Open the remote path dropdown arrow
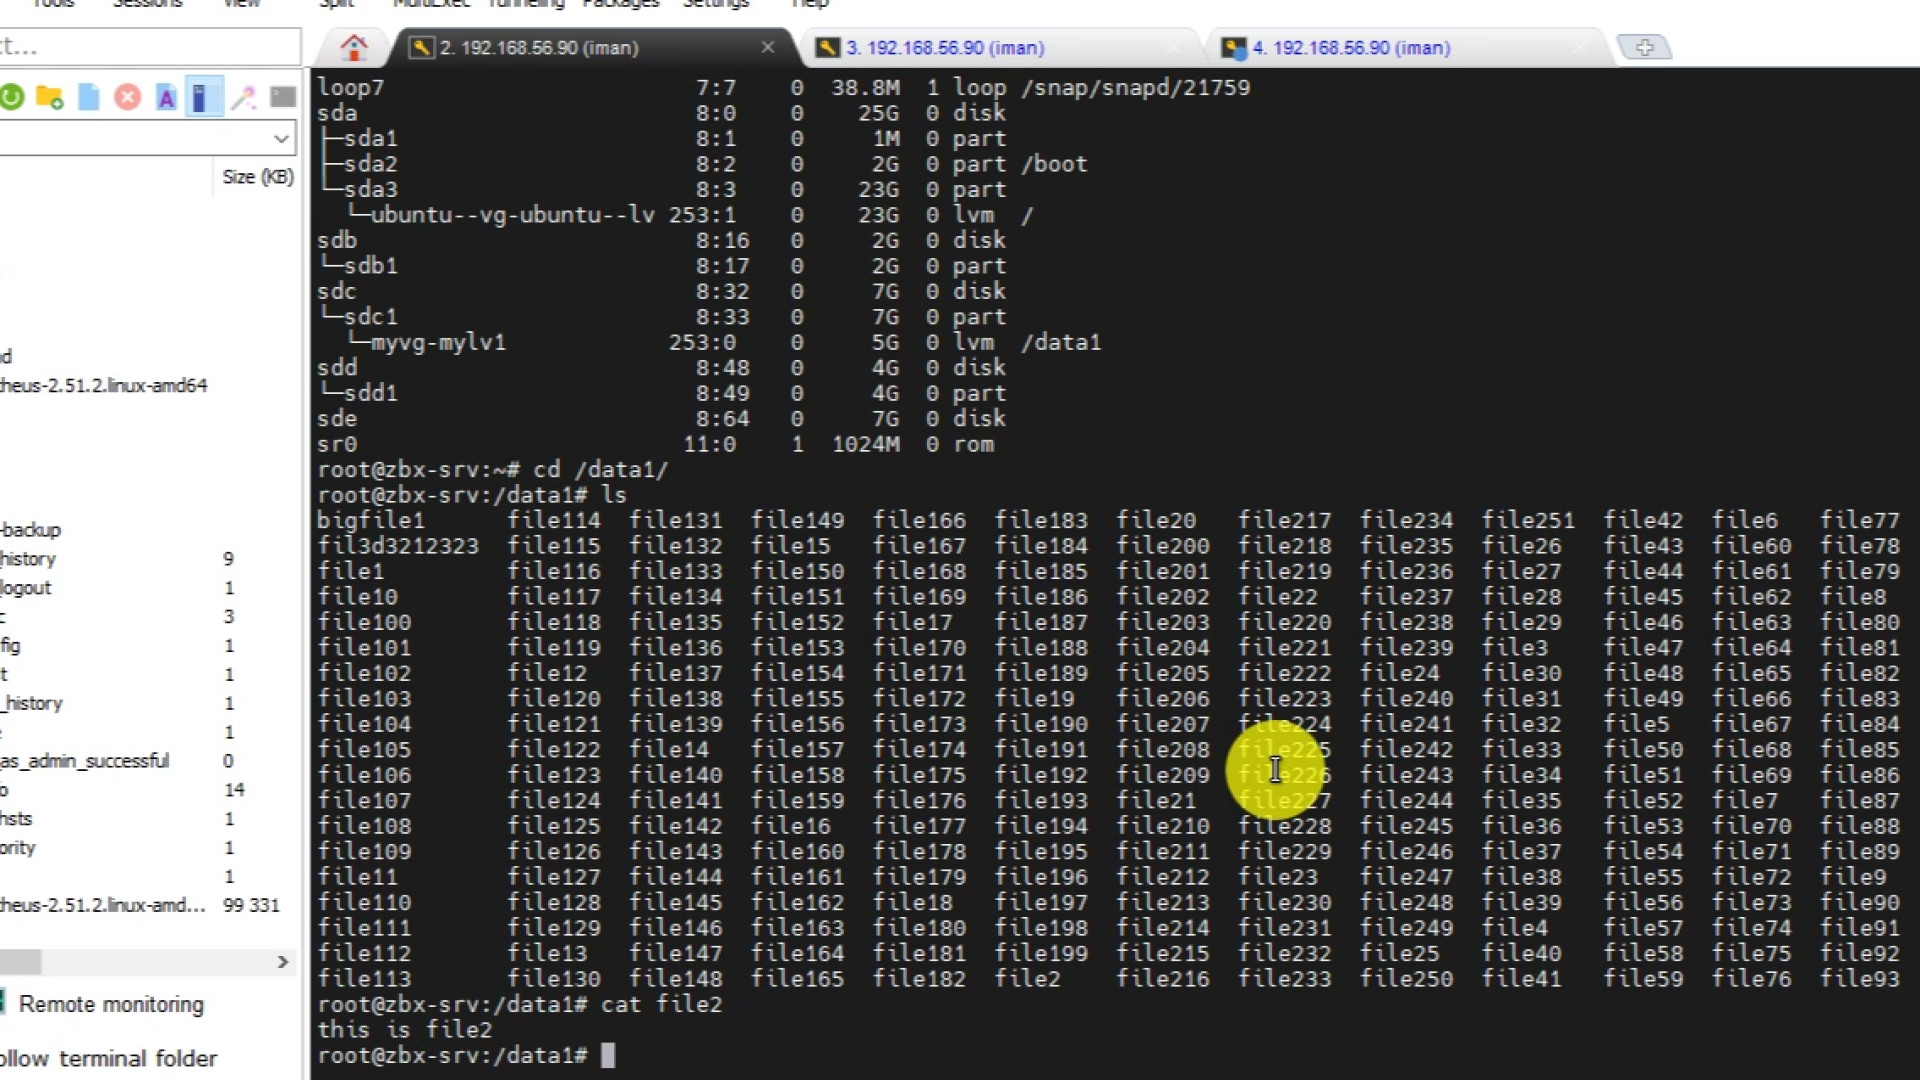 [x=281, y=138]
